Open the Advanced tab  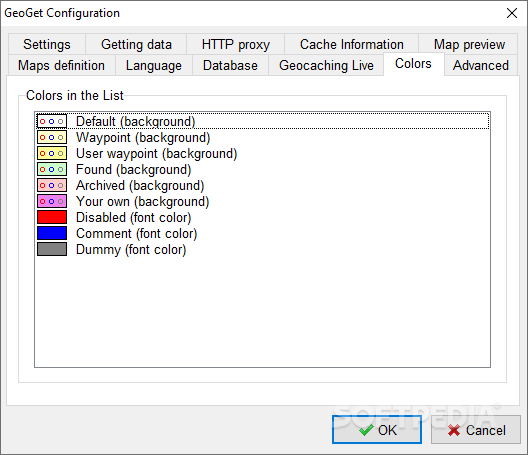point(481,65)
